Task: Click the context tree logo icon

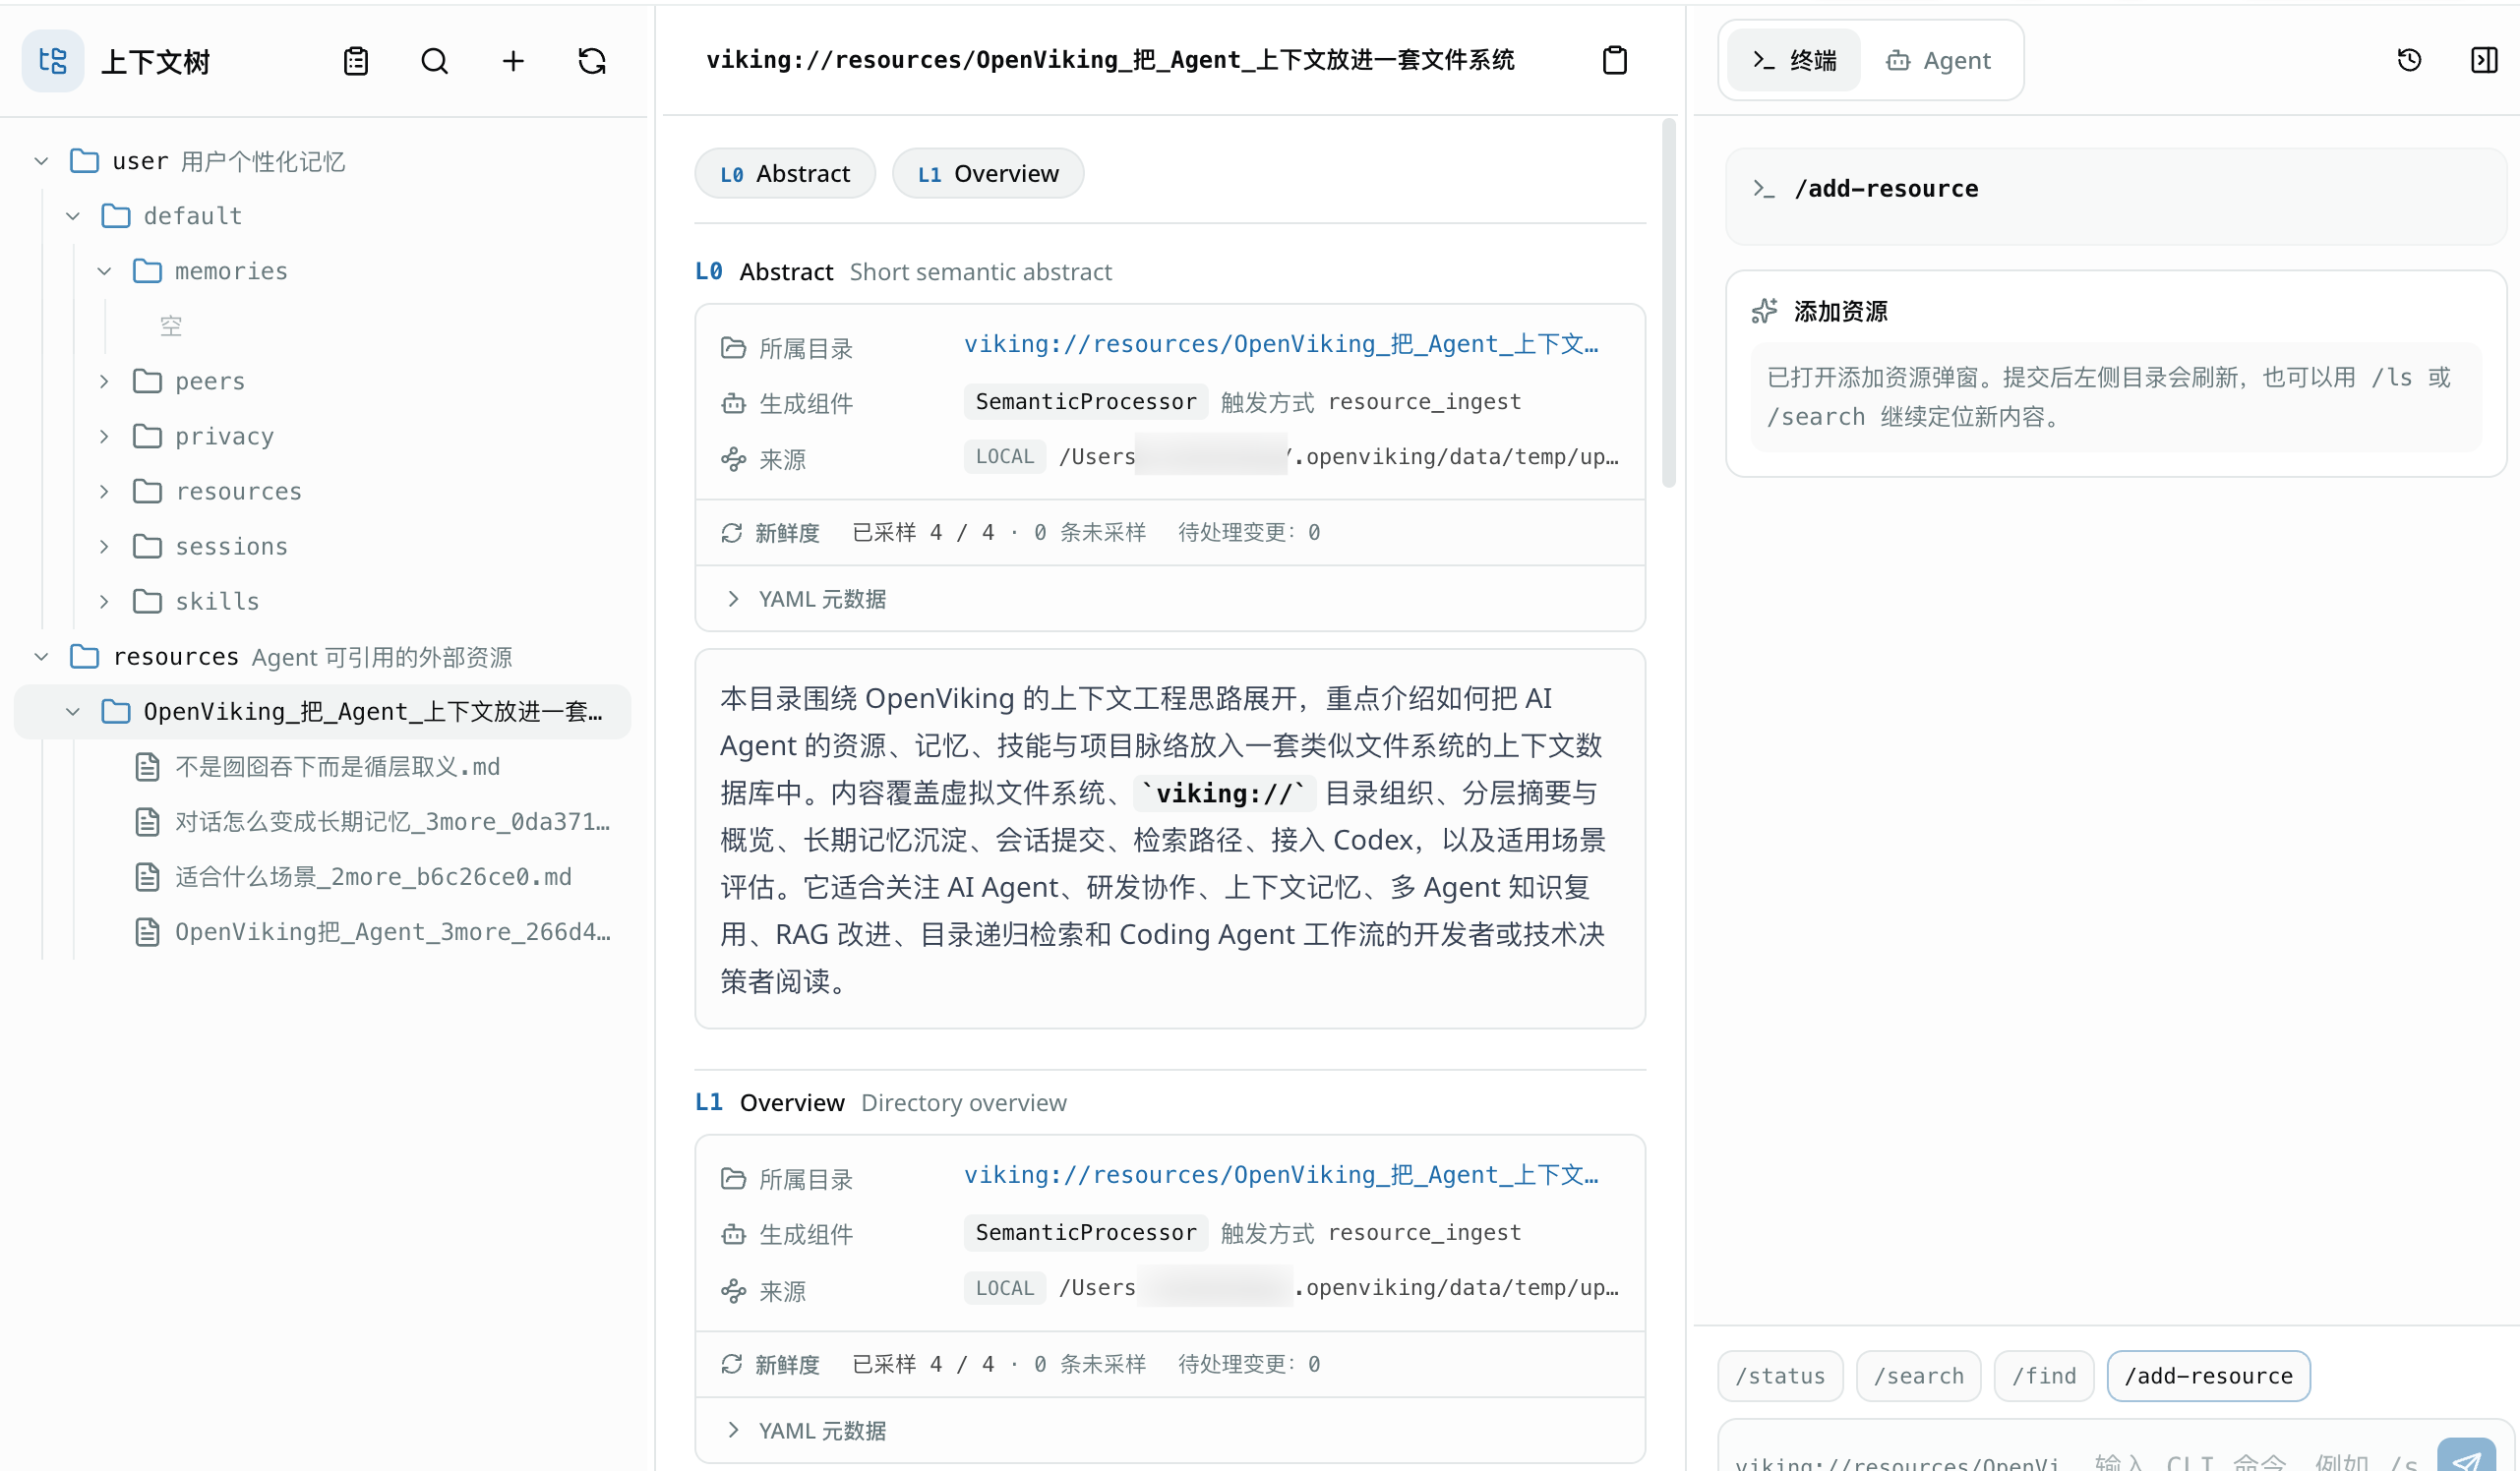Action: tap(52, 61)
